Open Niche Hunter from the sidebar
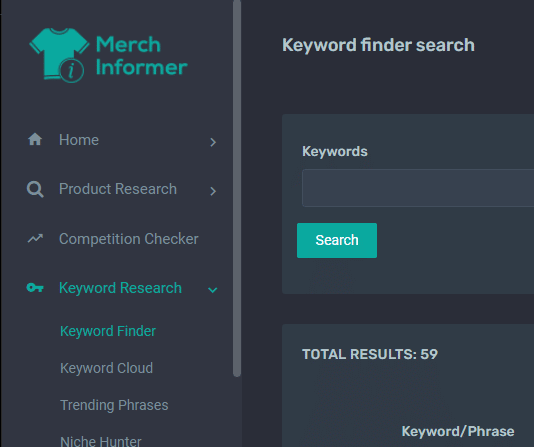The width and height of the screenshot is (534, 447). coord(100,442)
